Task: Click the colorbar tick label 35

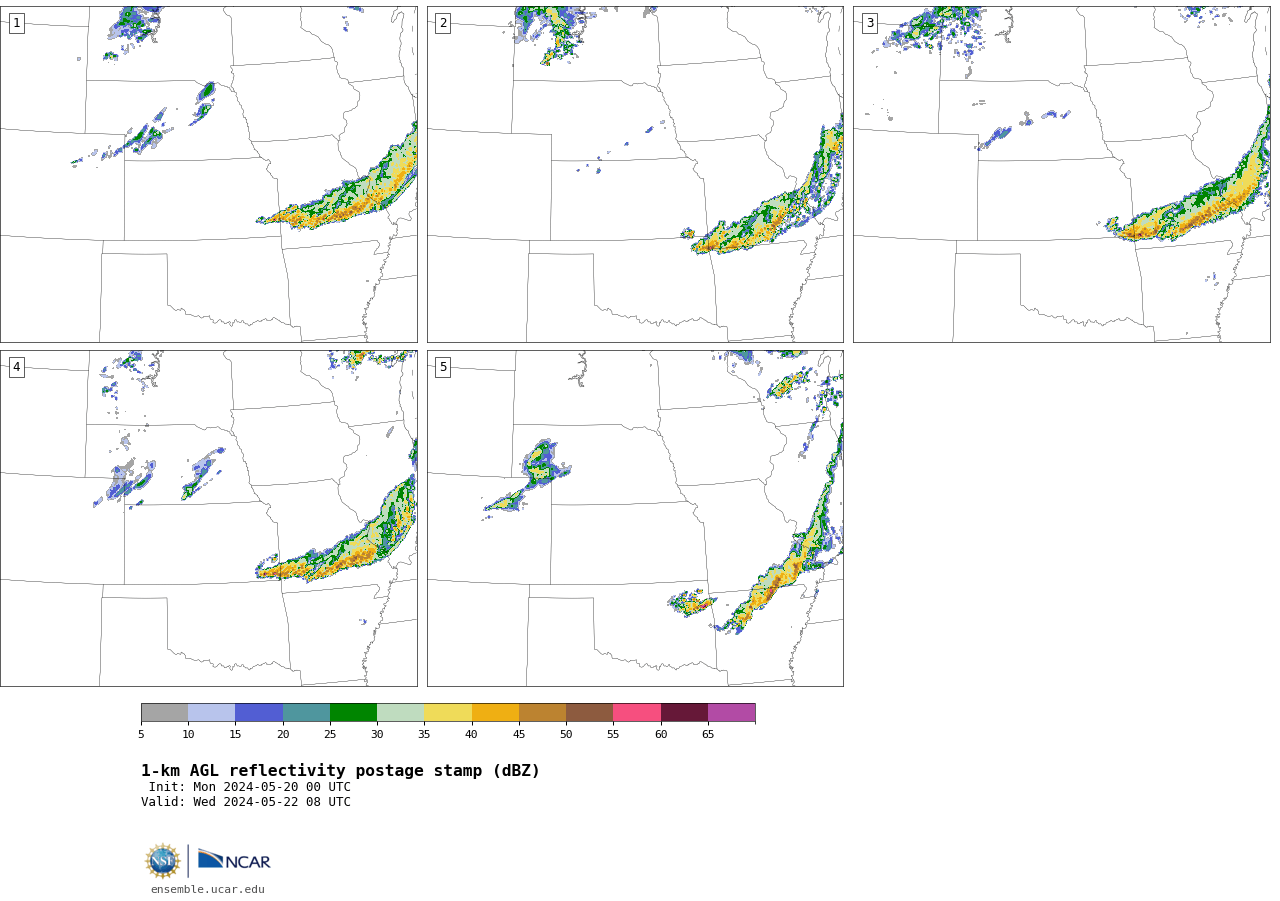Action: click(x=424, y=734)
